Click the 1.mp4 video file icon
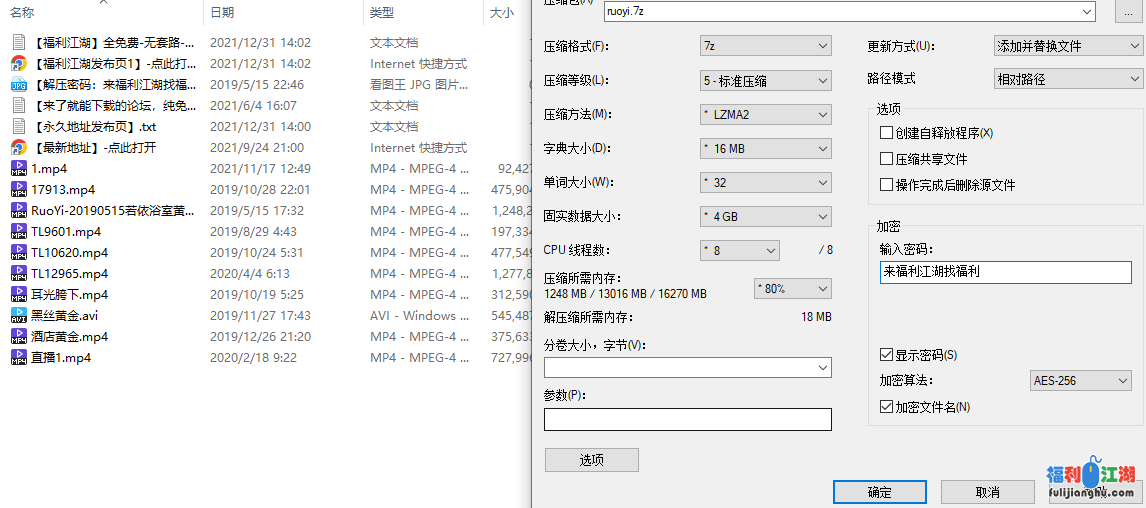This screenshot has width=1146, height=508. [18, 169]
